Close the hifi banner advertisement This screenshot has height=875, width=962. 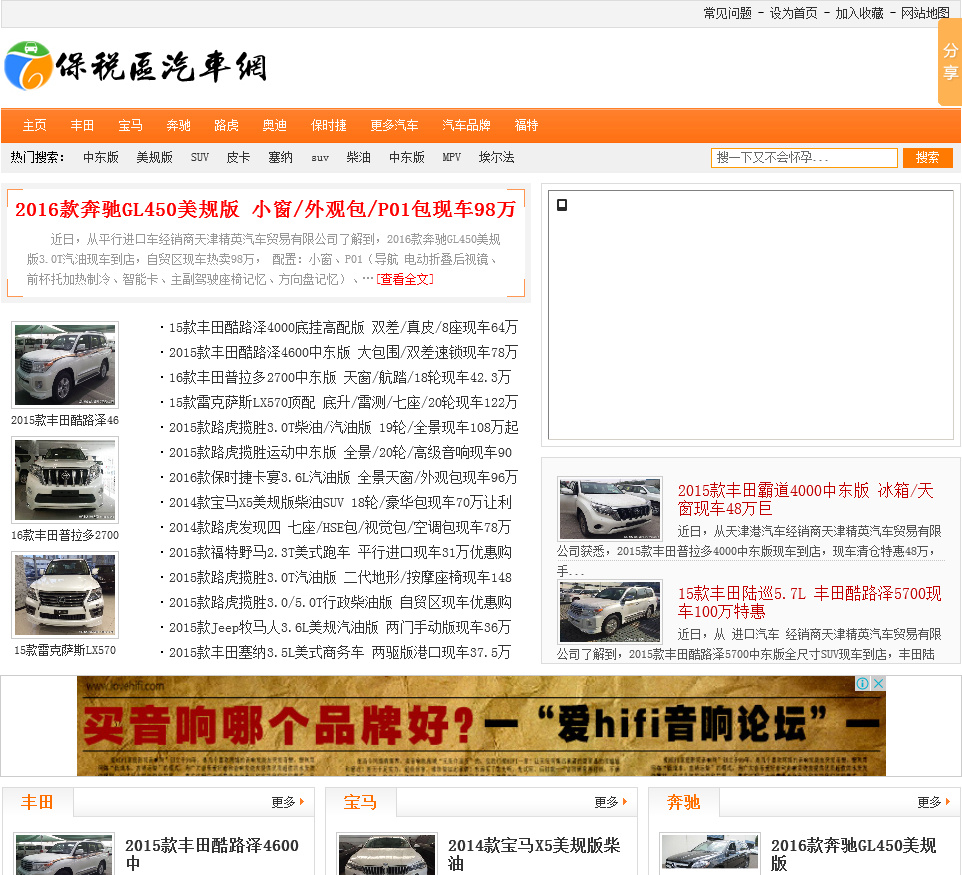pos(879,683)
